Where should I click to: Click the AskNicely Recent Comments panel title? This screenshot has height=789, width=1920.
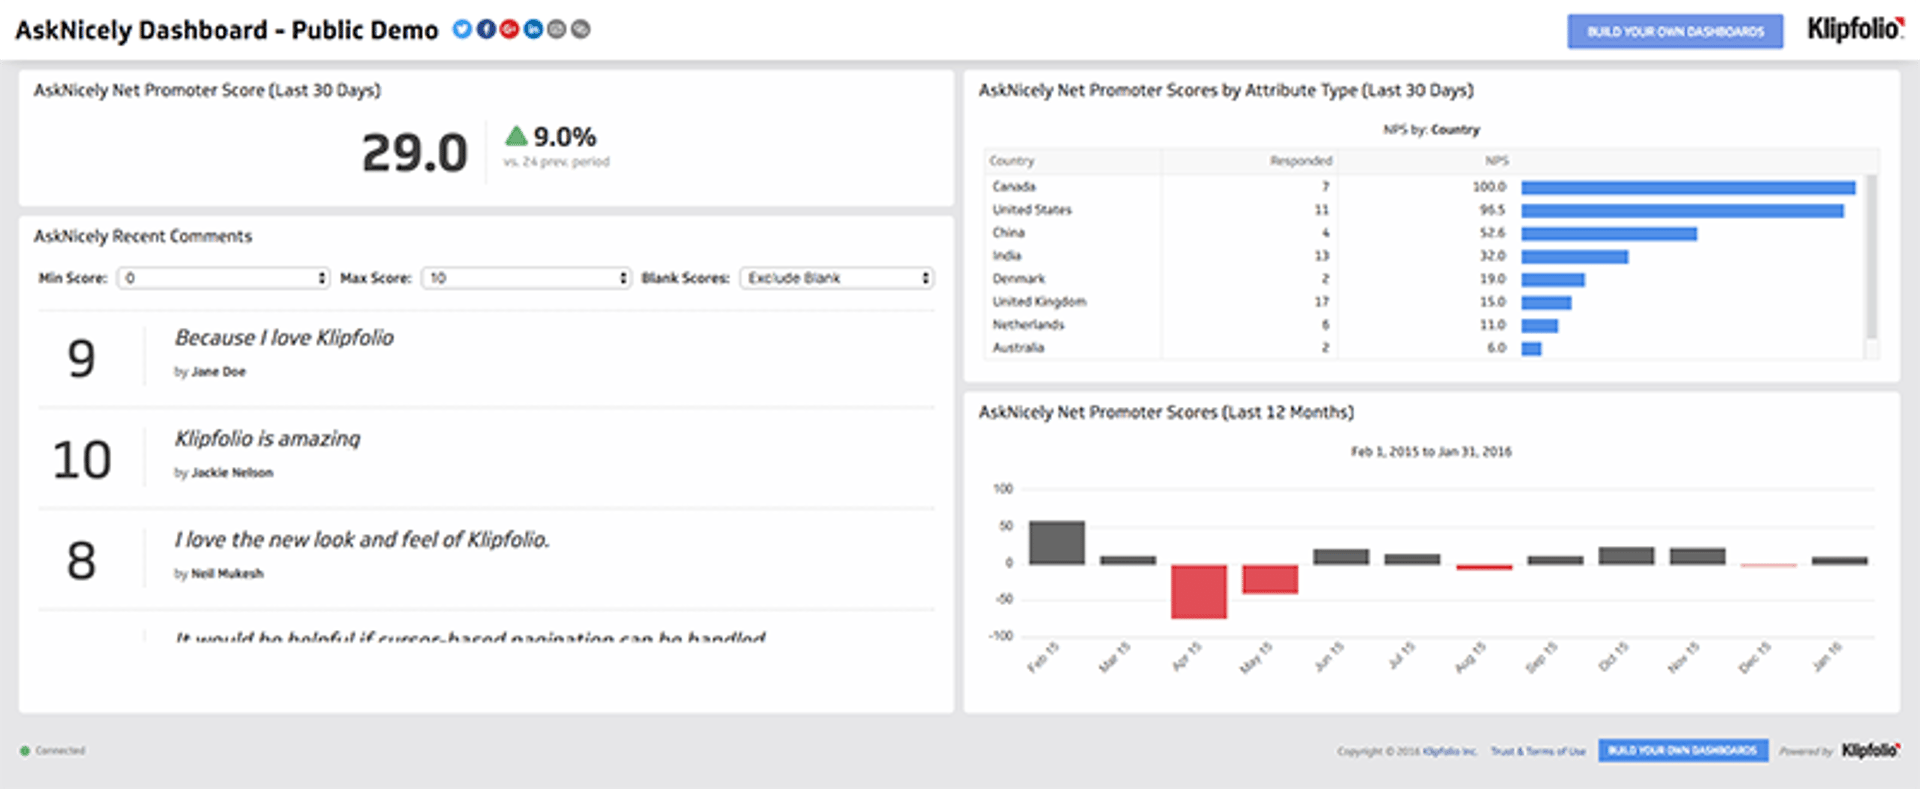click(x=143, y=236)
